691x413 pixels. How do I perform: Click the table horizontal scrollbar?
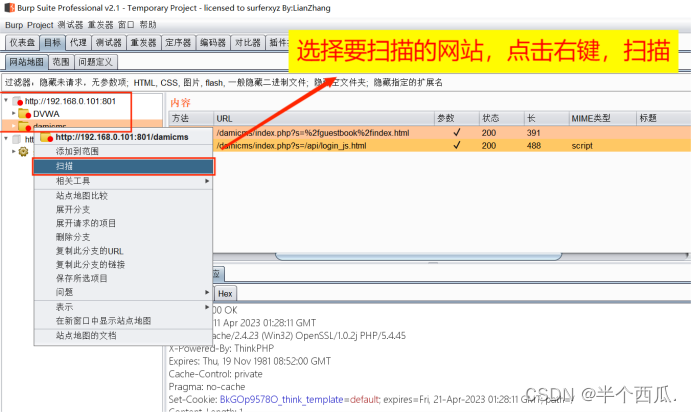click(419, 256)
